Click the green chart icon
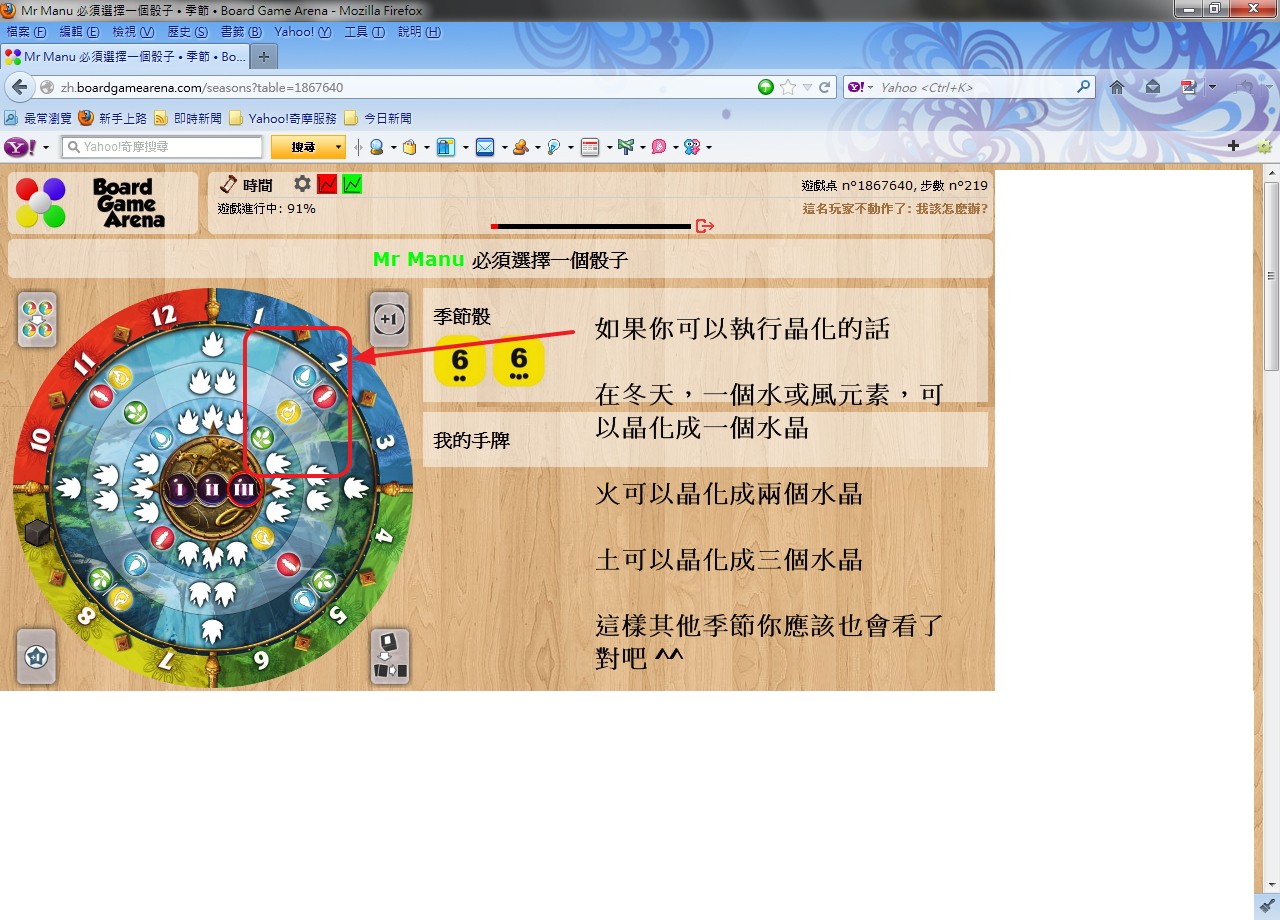Viewport: 1280px width, 920px height. click(x=352, y=184)
